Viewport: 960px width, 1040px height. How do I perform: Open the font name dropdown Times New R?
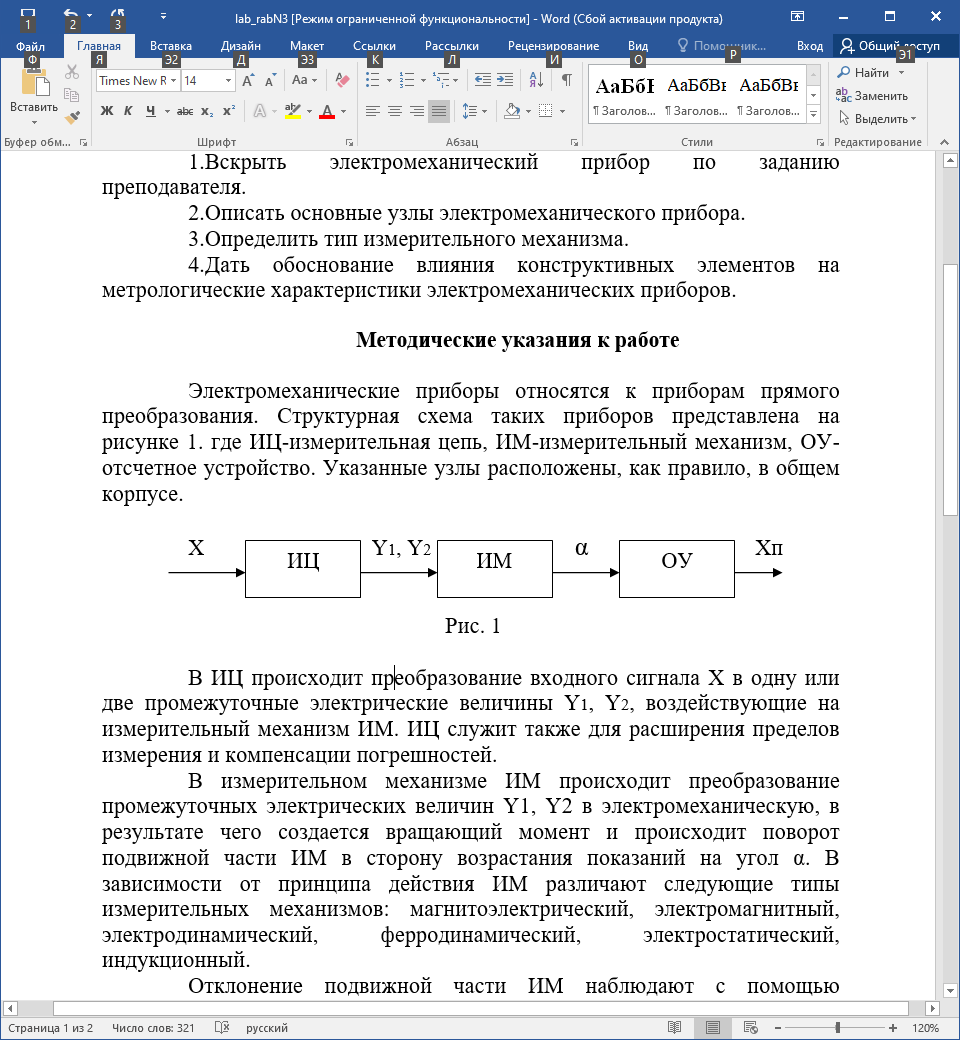click(x=173, y=81)
